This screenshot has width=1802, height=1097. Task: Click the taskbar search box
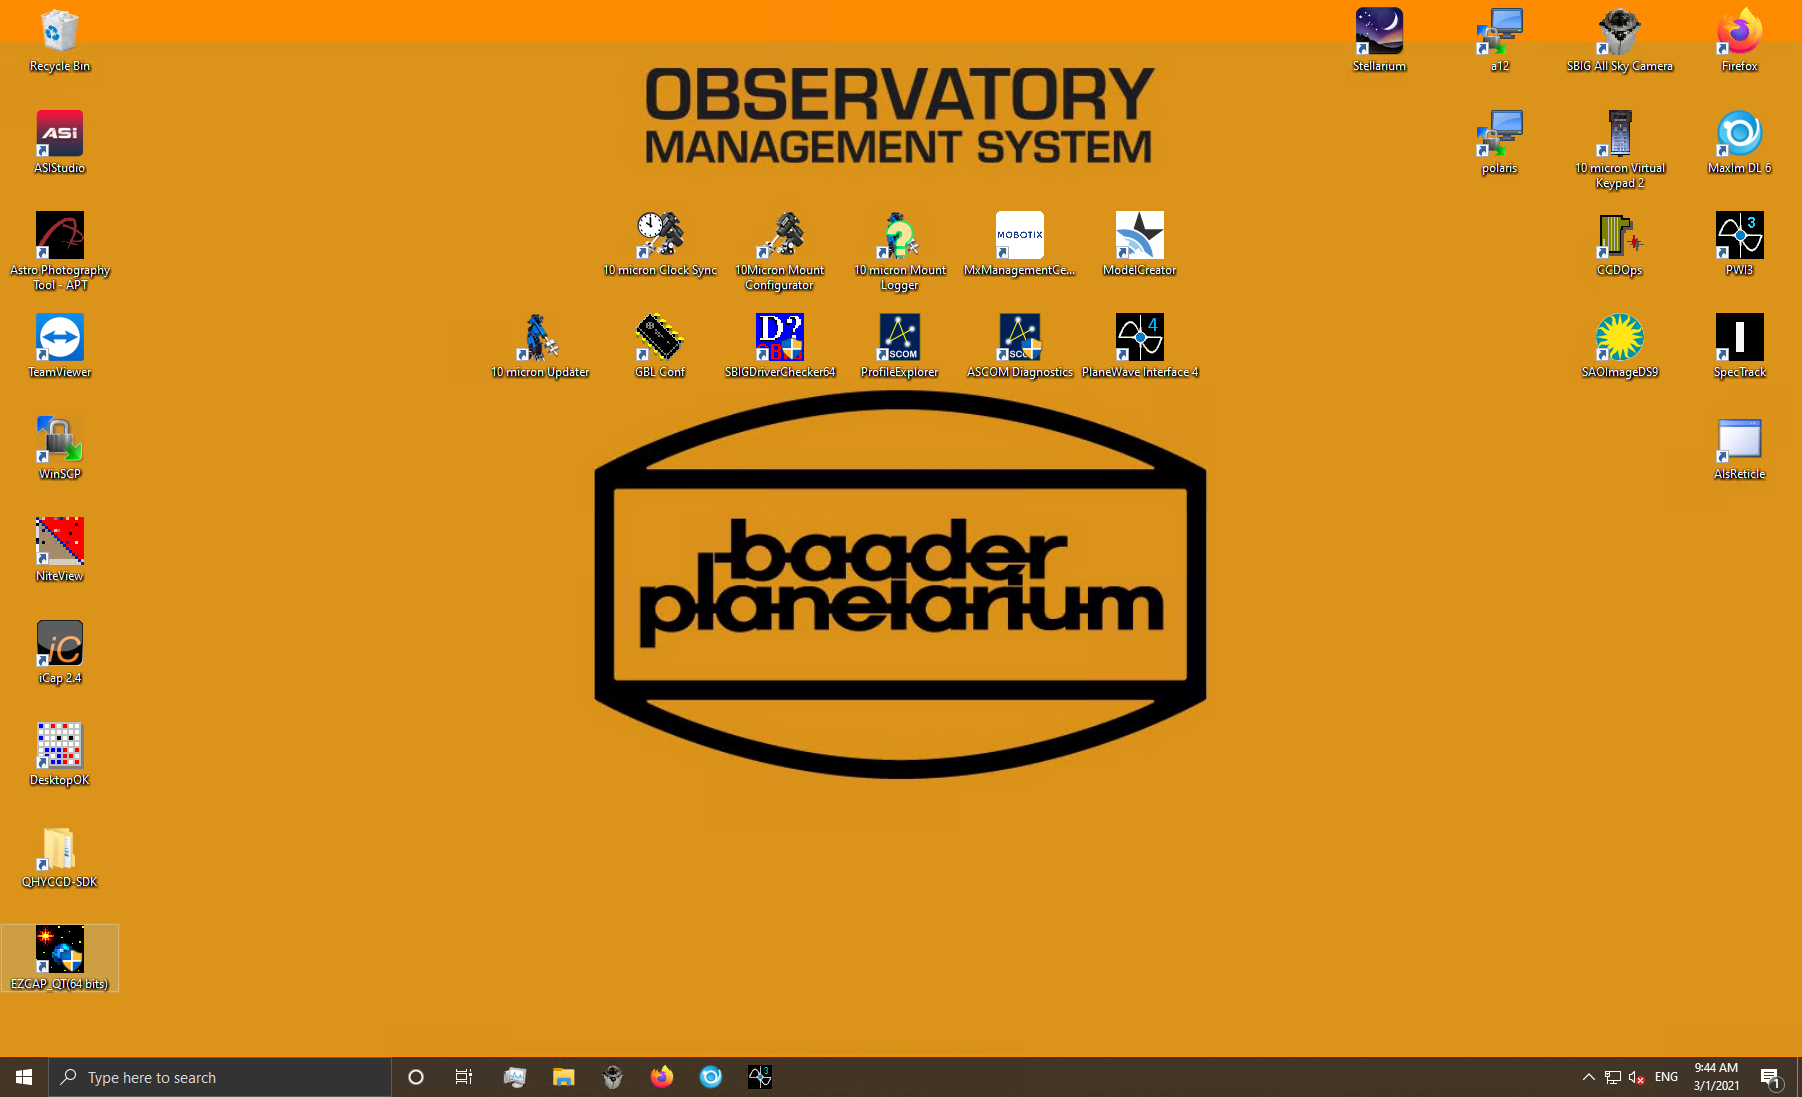[220, 1077]
